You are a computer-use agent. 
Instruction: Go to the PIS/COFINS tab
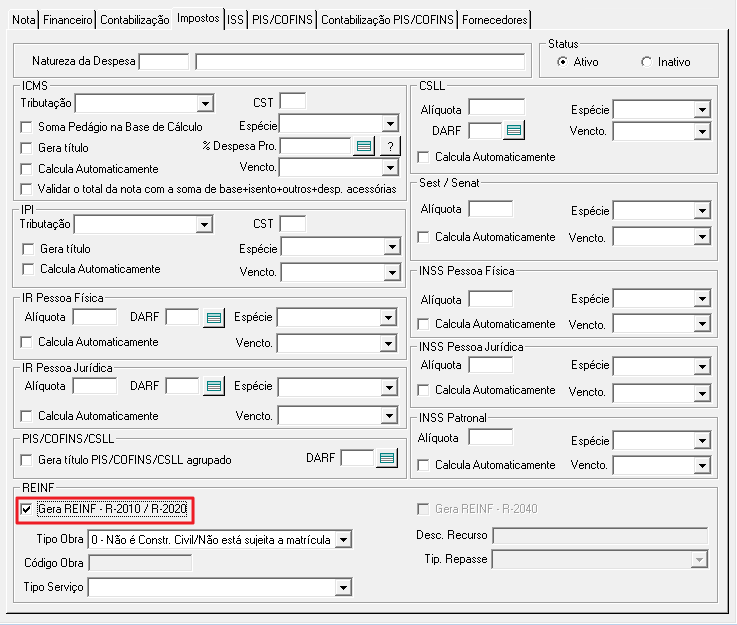coord(282,20)
